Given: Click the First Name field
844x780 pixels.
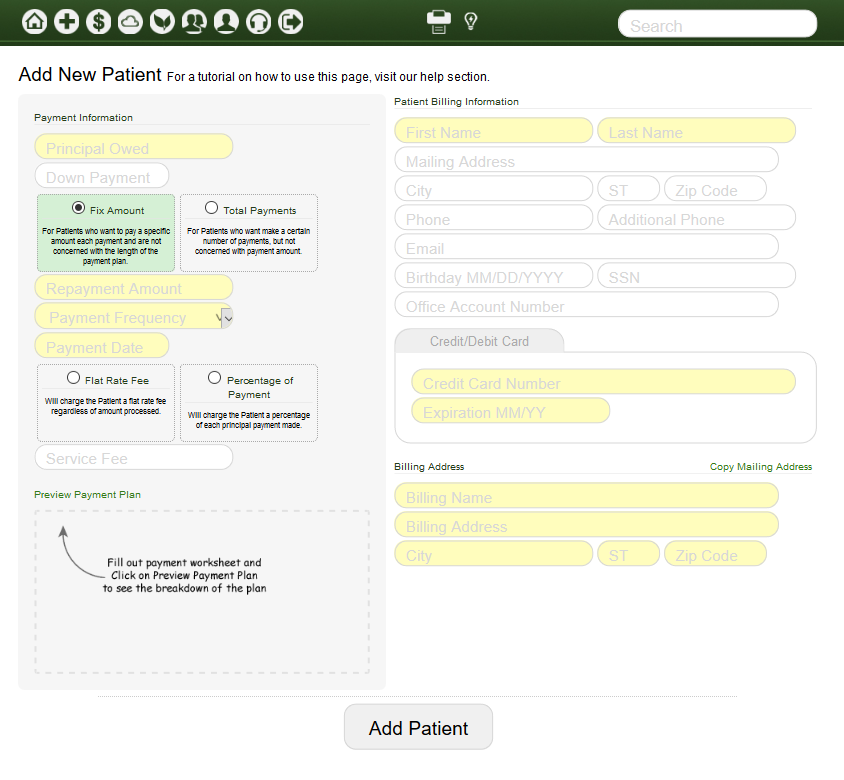Looking at the screenshot, I should [494, 131].
